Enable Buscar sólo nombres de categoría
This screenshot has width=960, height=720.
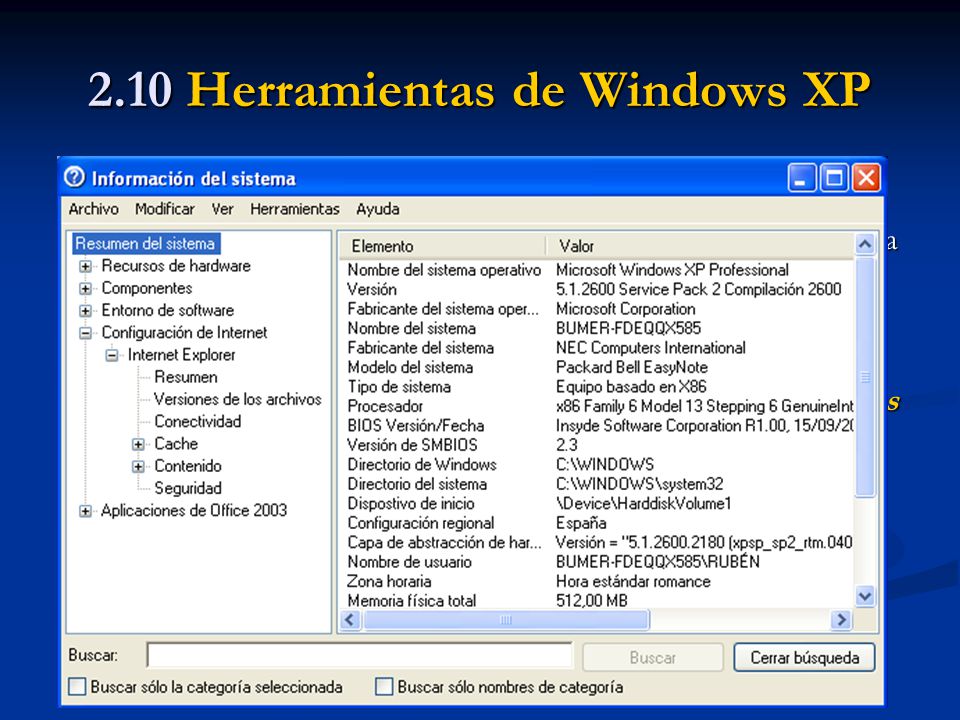coord(384,687)
